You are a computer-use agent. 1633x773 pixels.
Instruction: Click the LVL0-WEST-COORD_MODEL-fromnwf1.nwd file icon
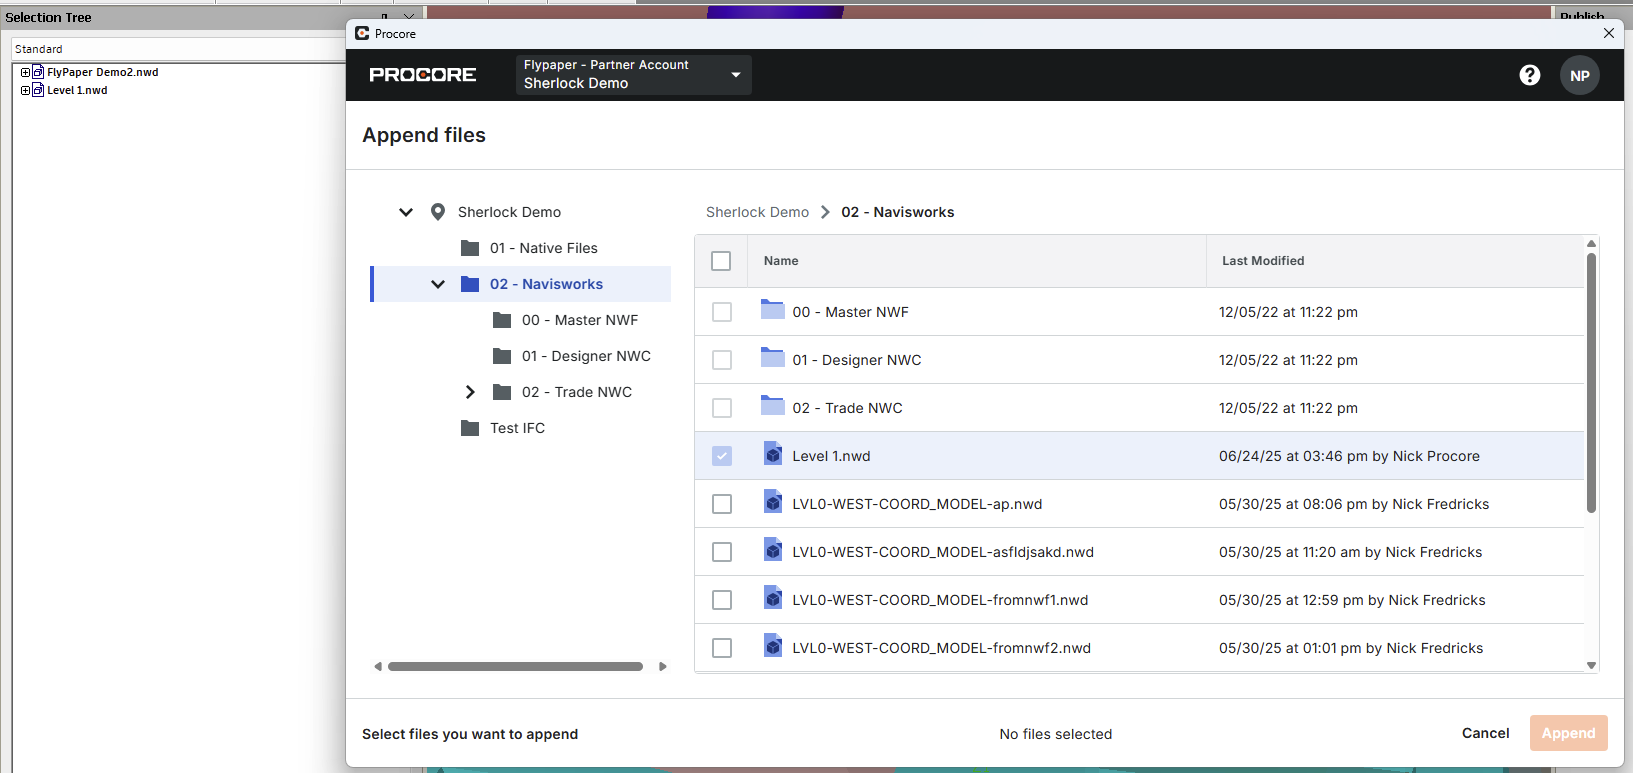pos(773,597)
